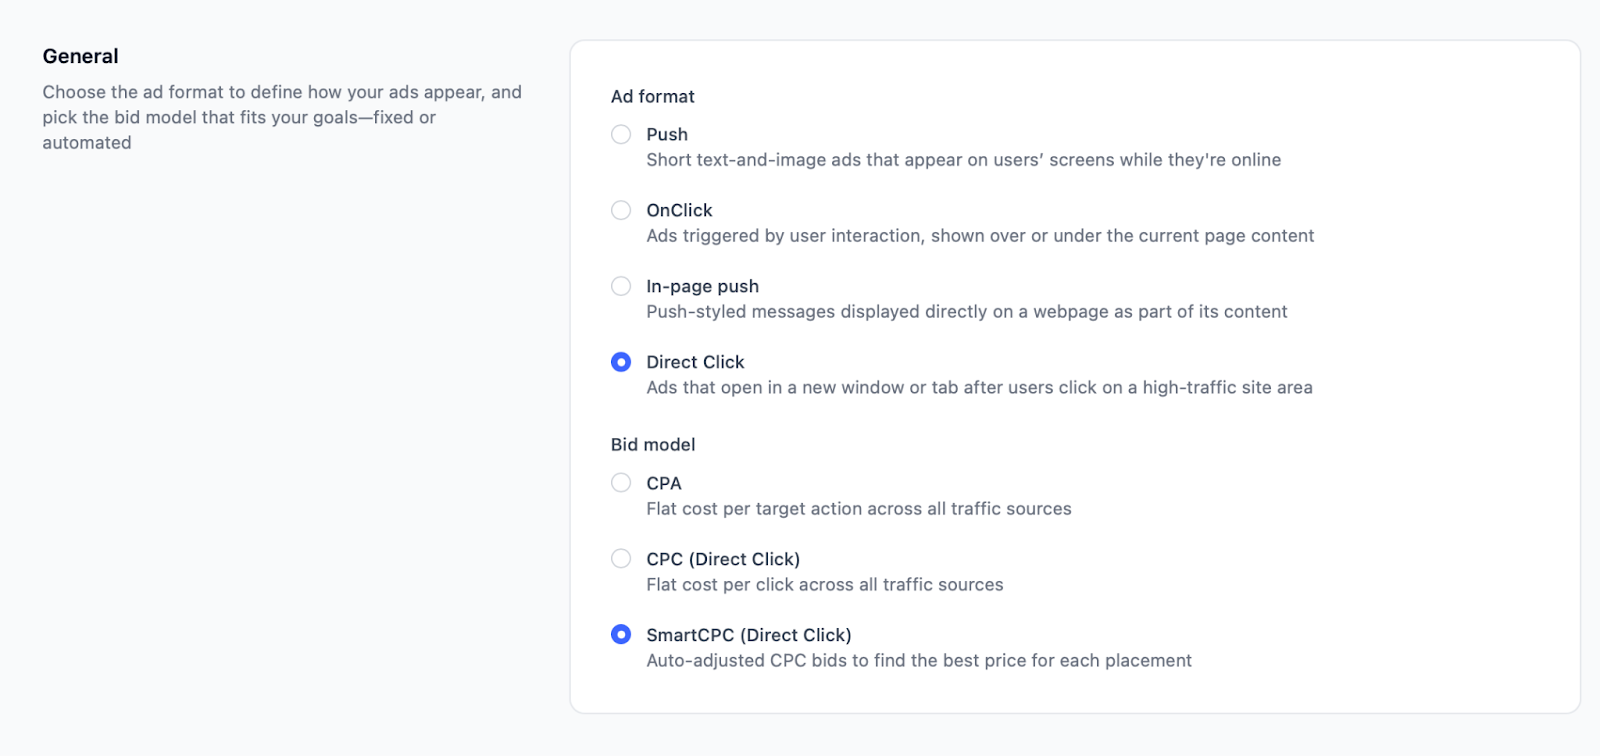Click the 'OnClick' option label text
1600x756 pixels.
tap(679, 210)
